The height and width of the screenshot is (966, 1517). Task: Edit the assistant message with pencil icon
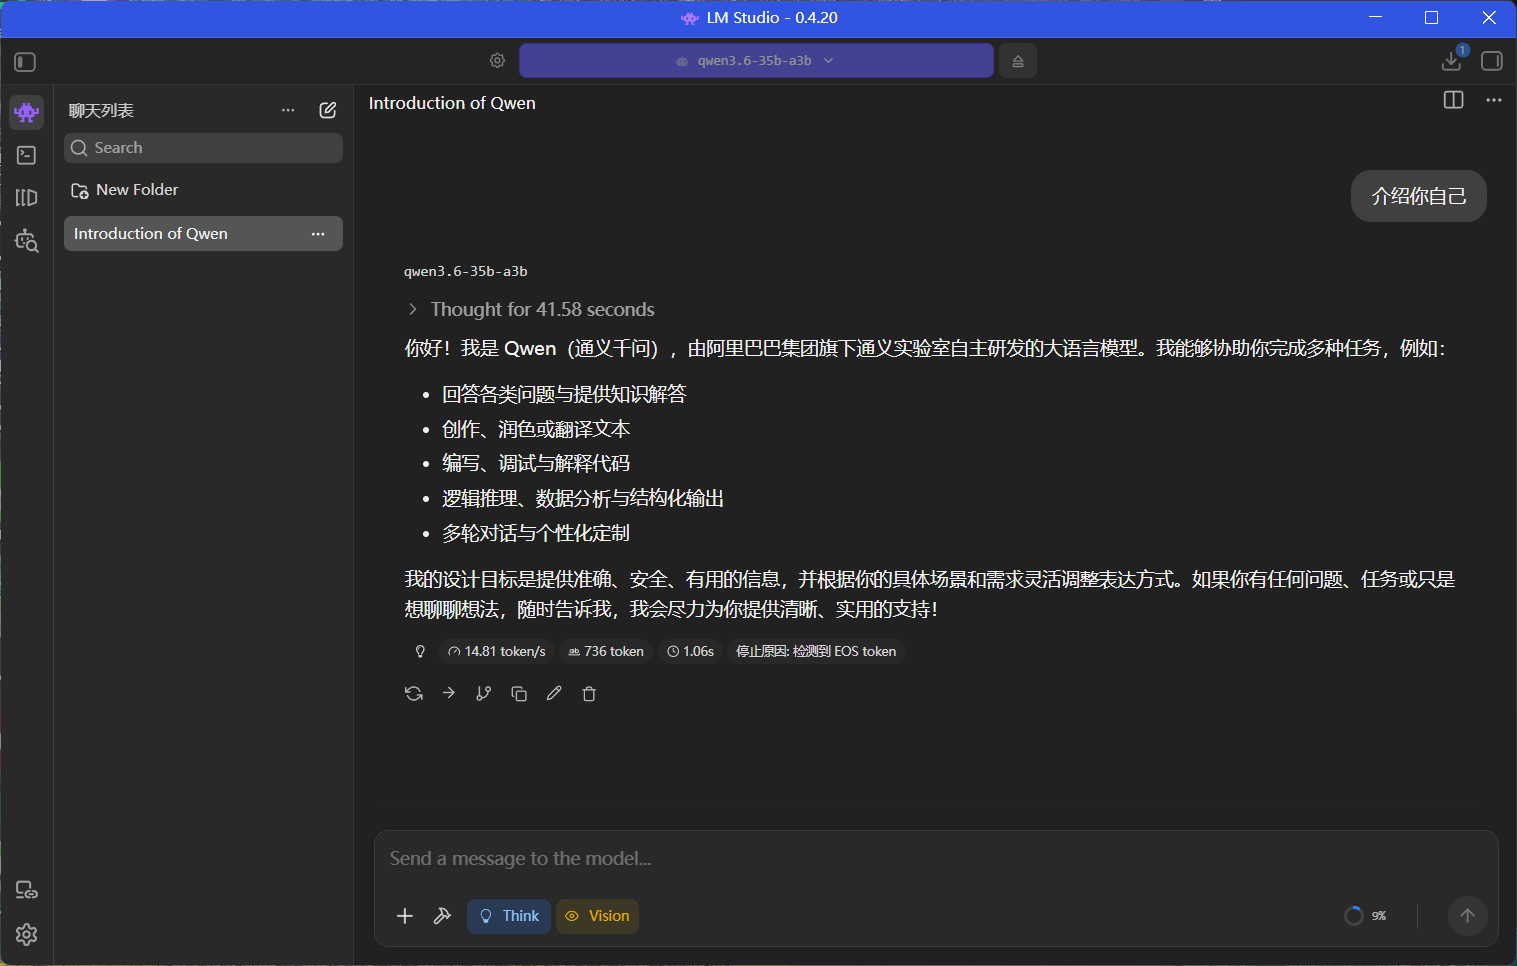[x=554, y=693]
